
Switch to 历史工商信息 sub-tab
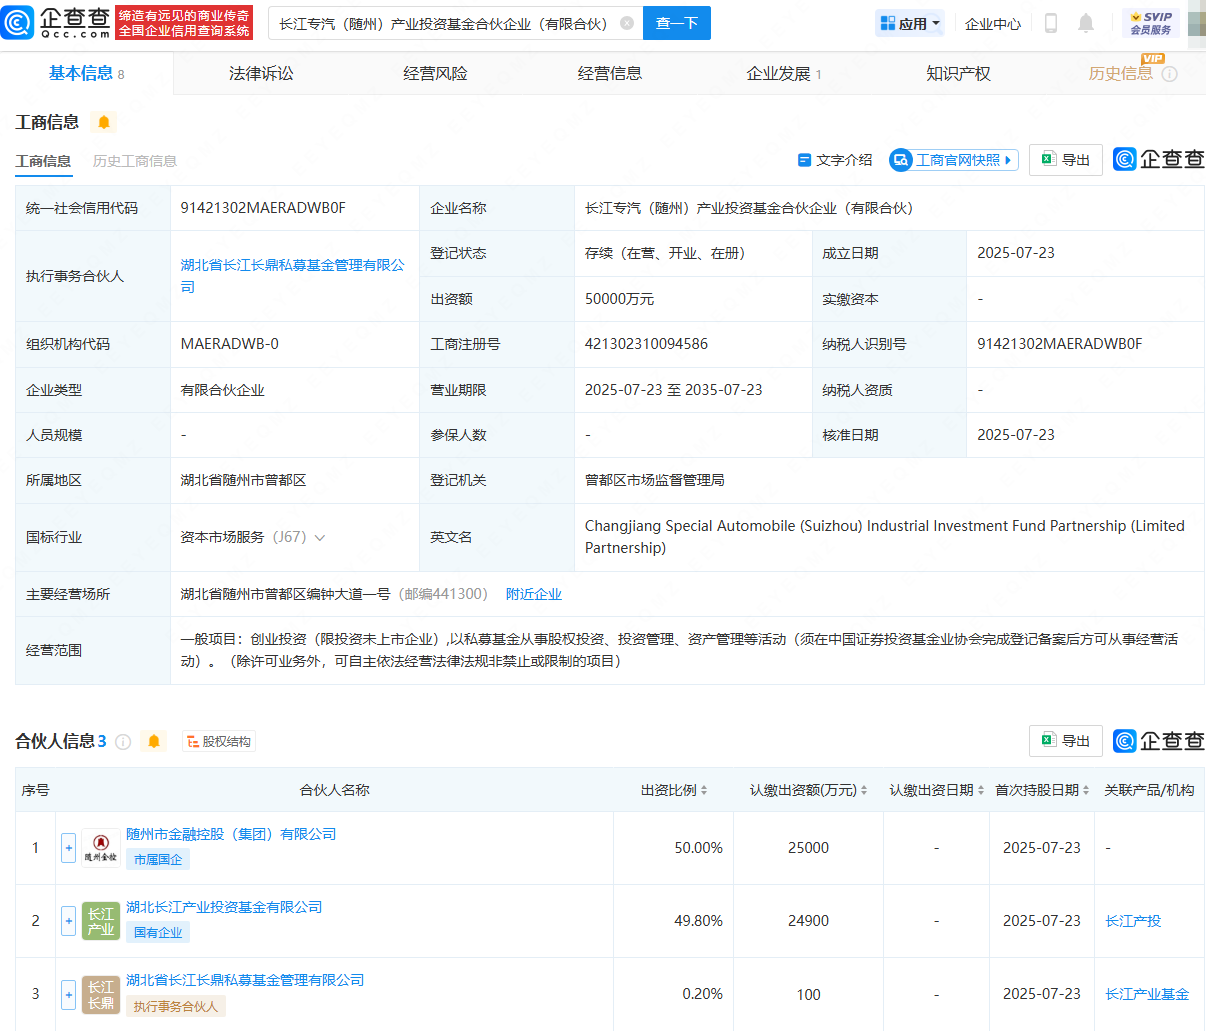pyautogui.click(x=134, y=161)
